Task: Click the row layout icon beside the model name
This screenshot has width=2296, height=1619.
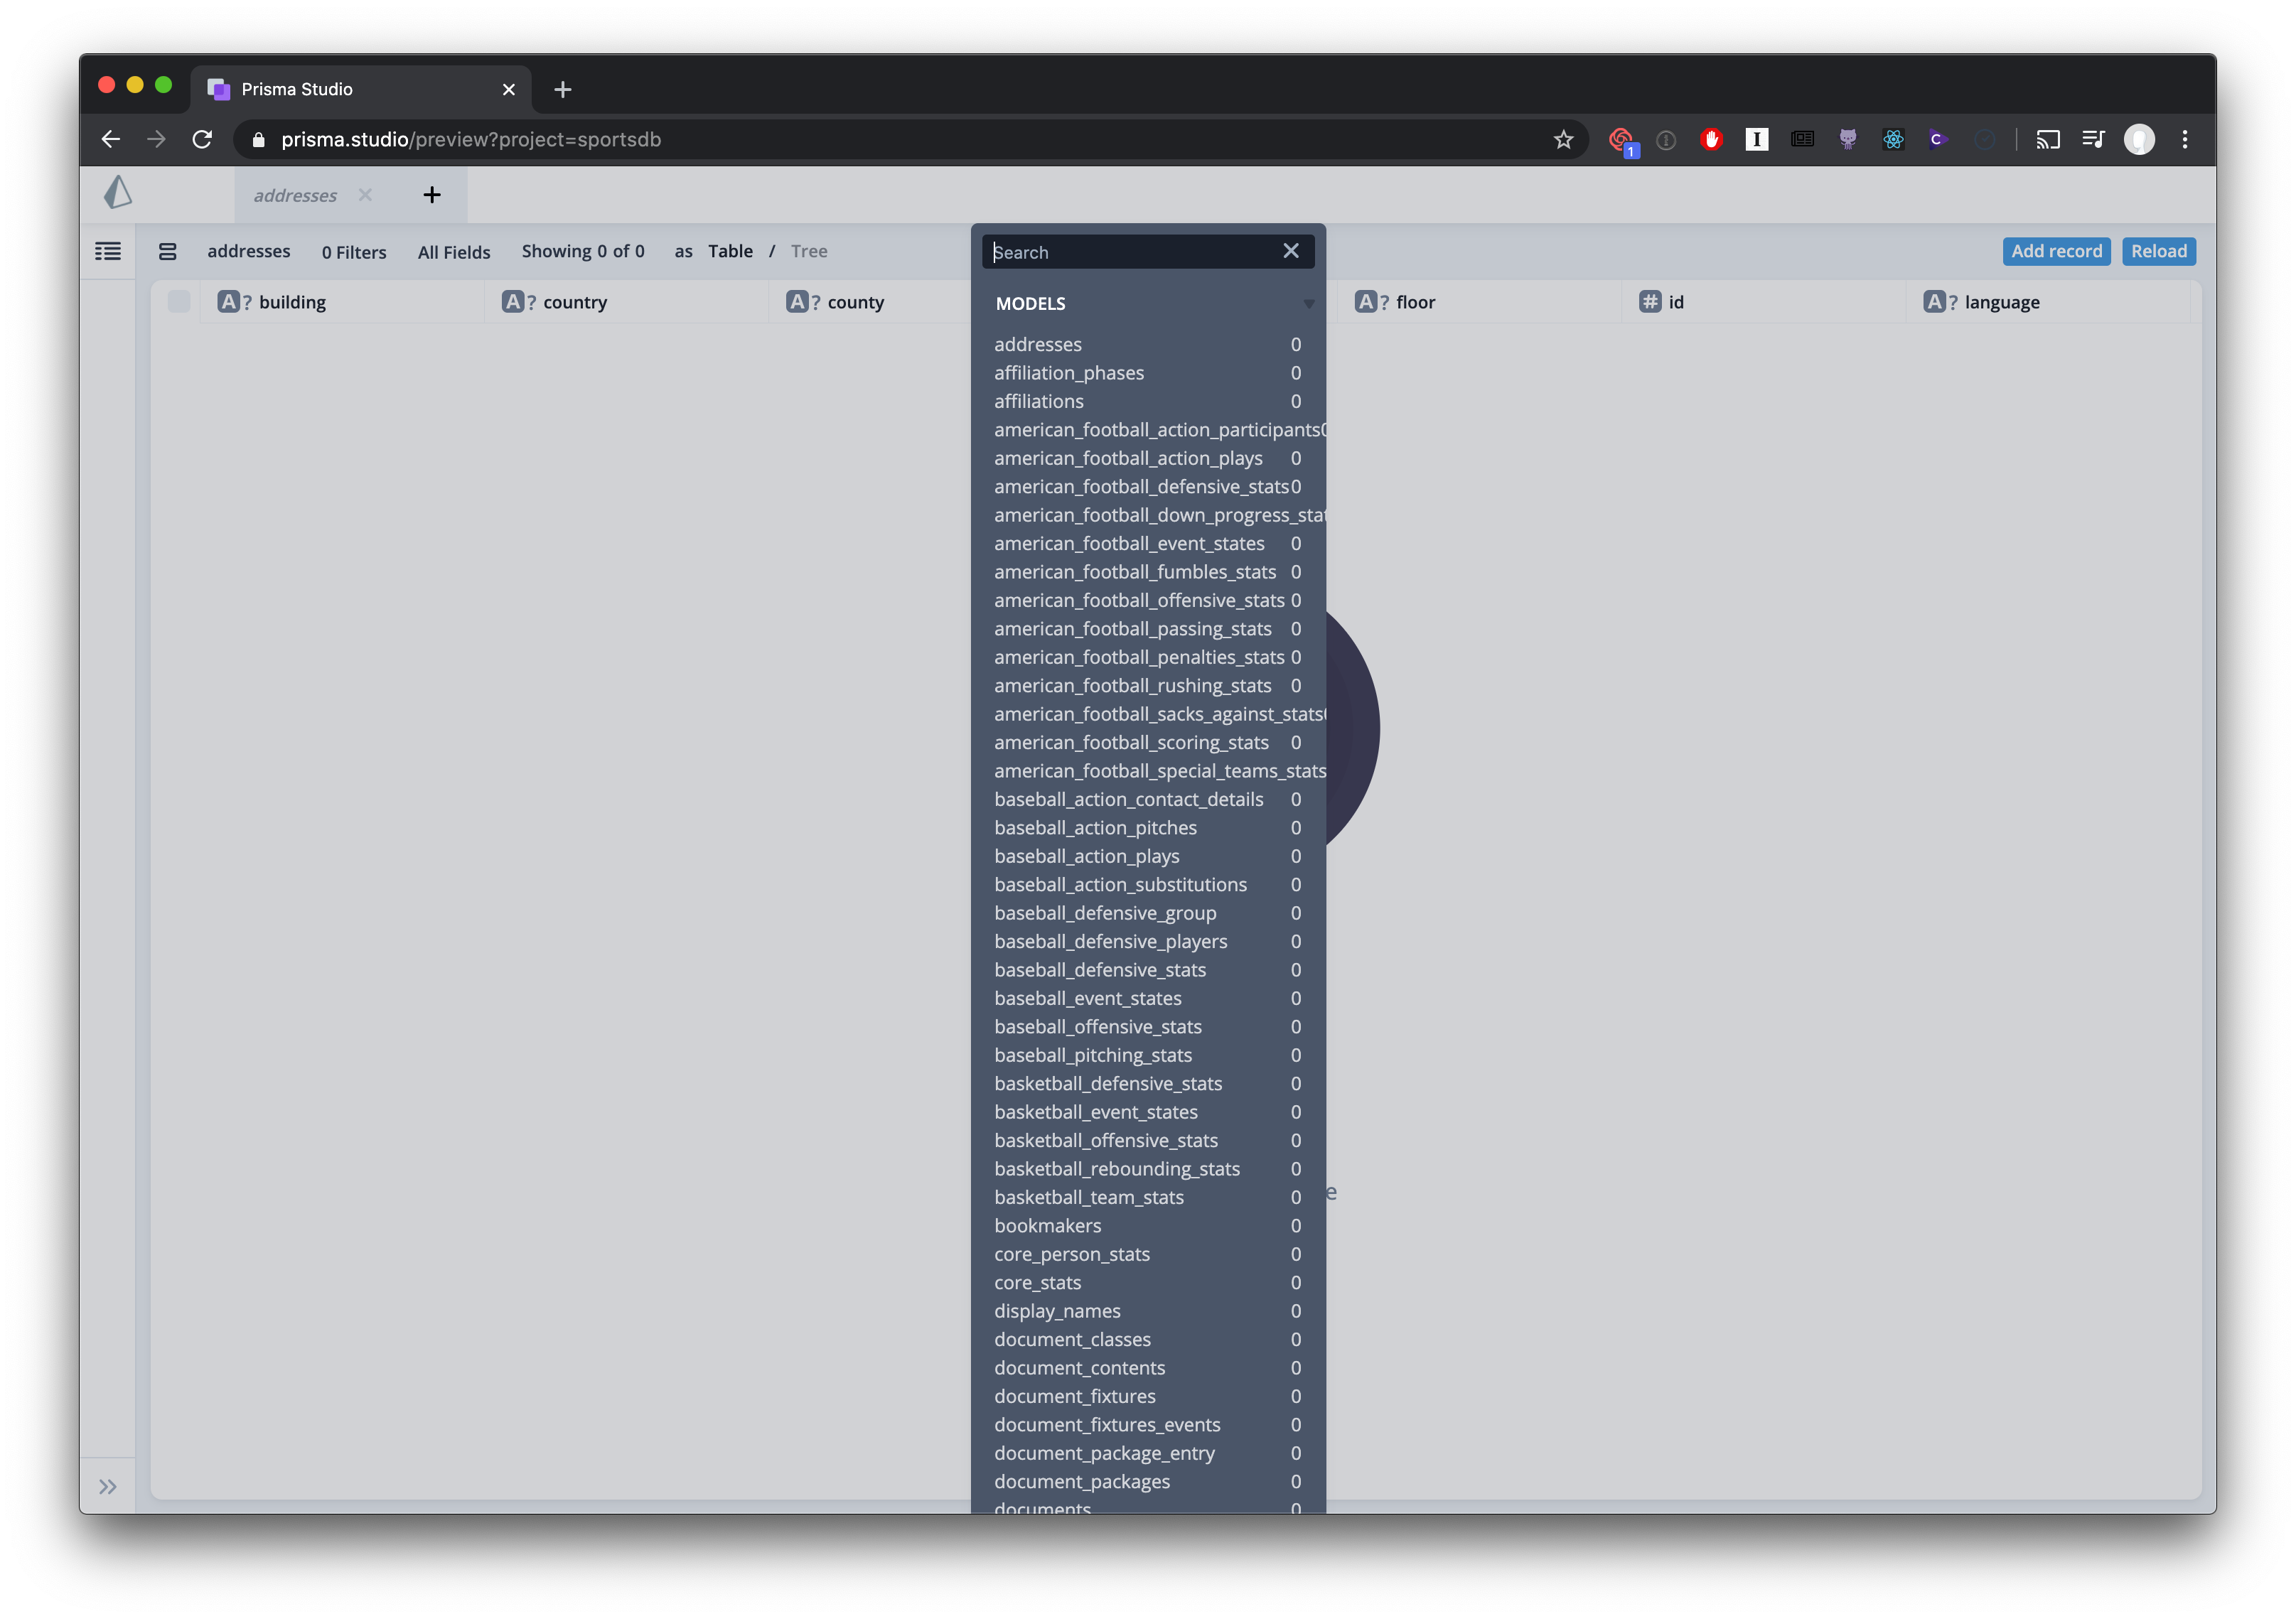Action: tap(167, 251)
